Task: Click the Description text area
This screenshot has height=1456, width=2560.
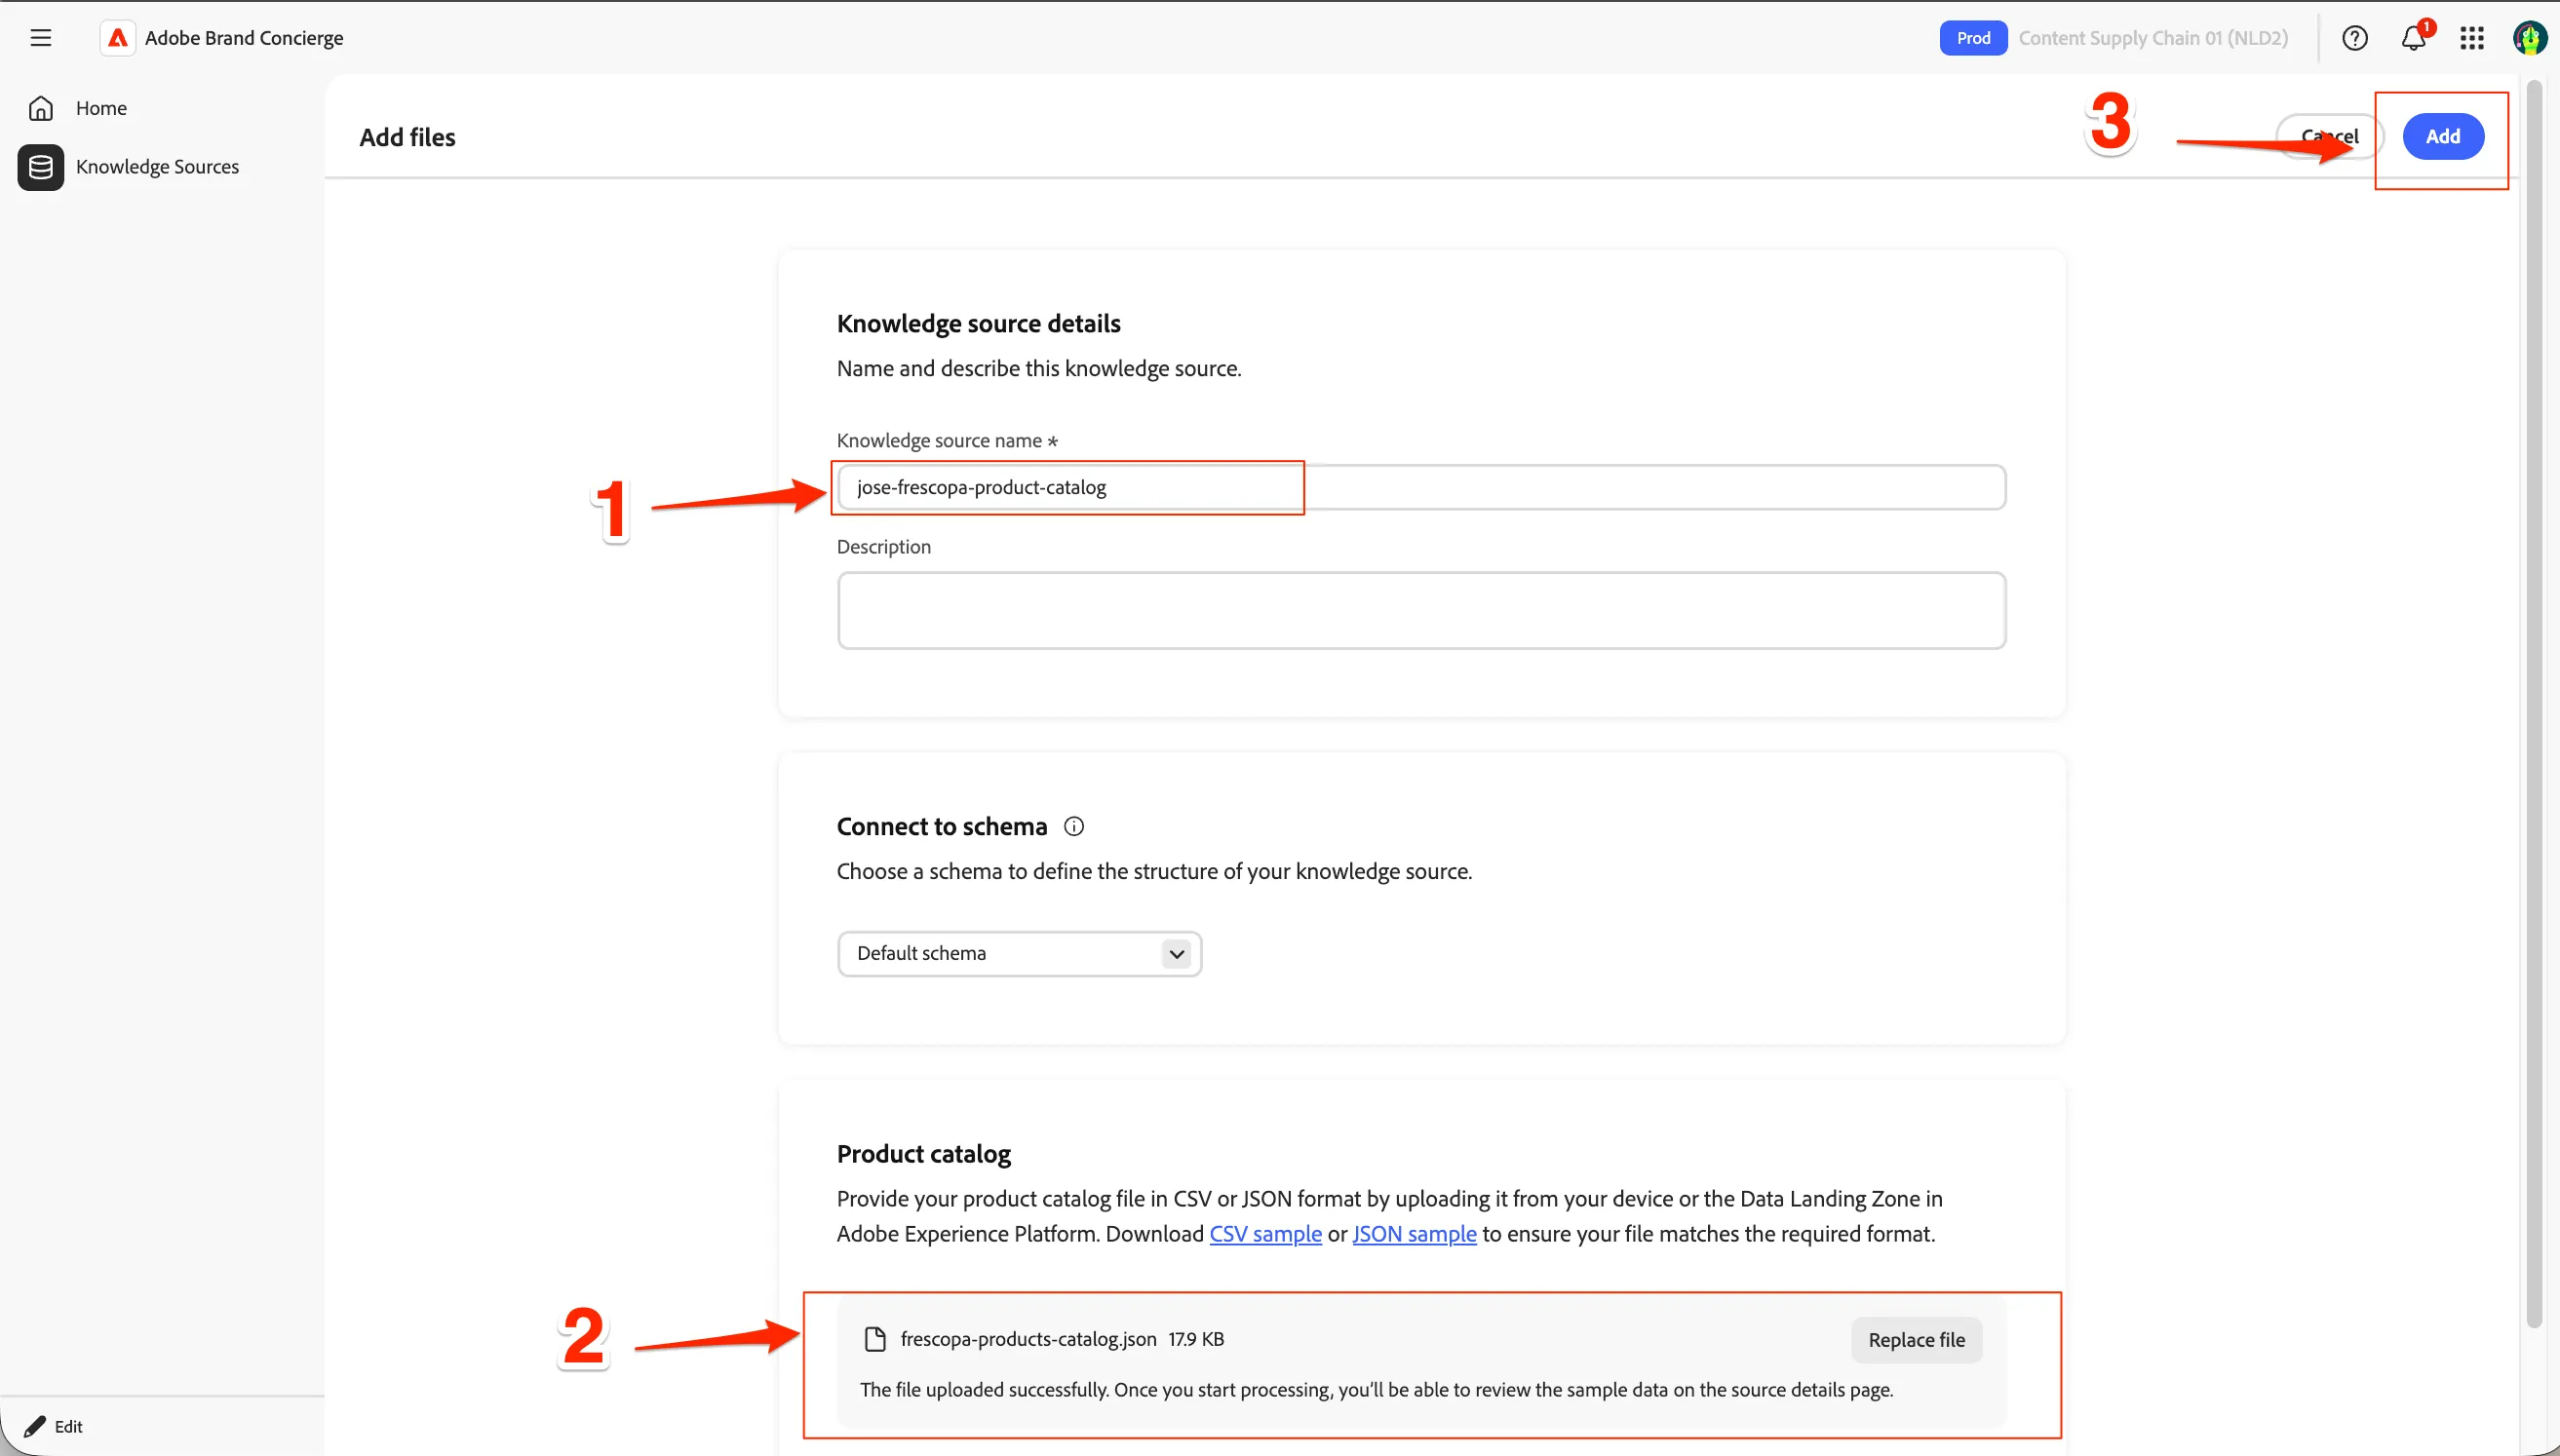Action: (x=1421, y=610)
